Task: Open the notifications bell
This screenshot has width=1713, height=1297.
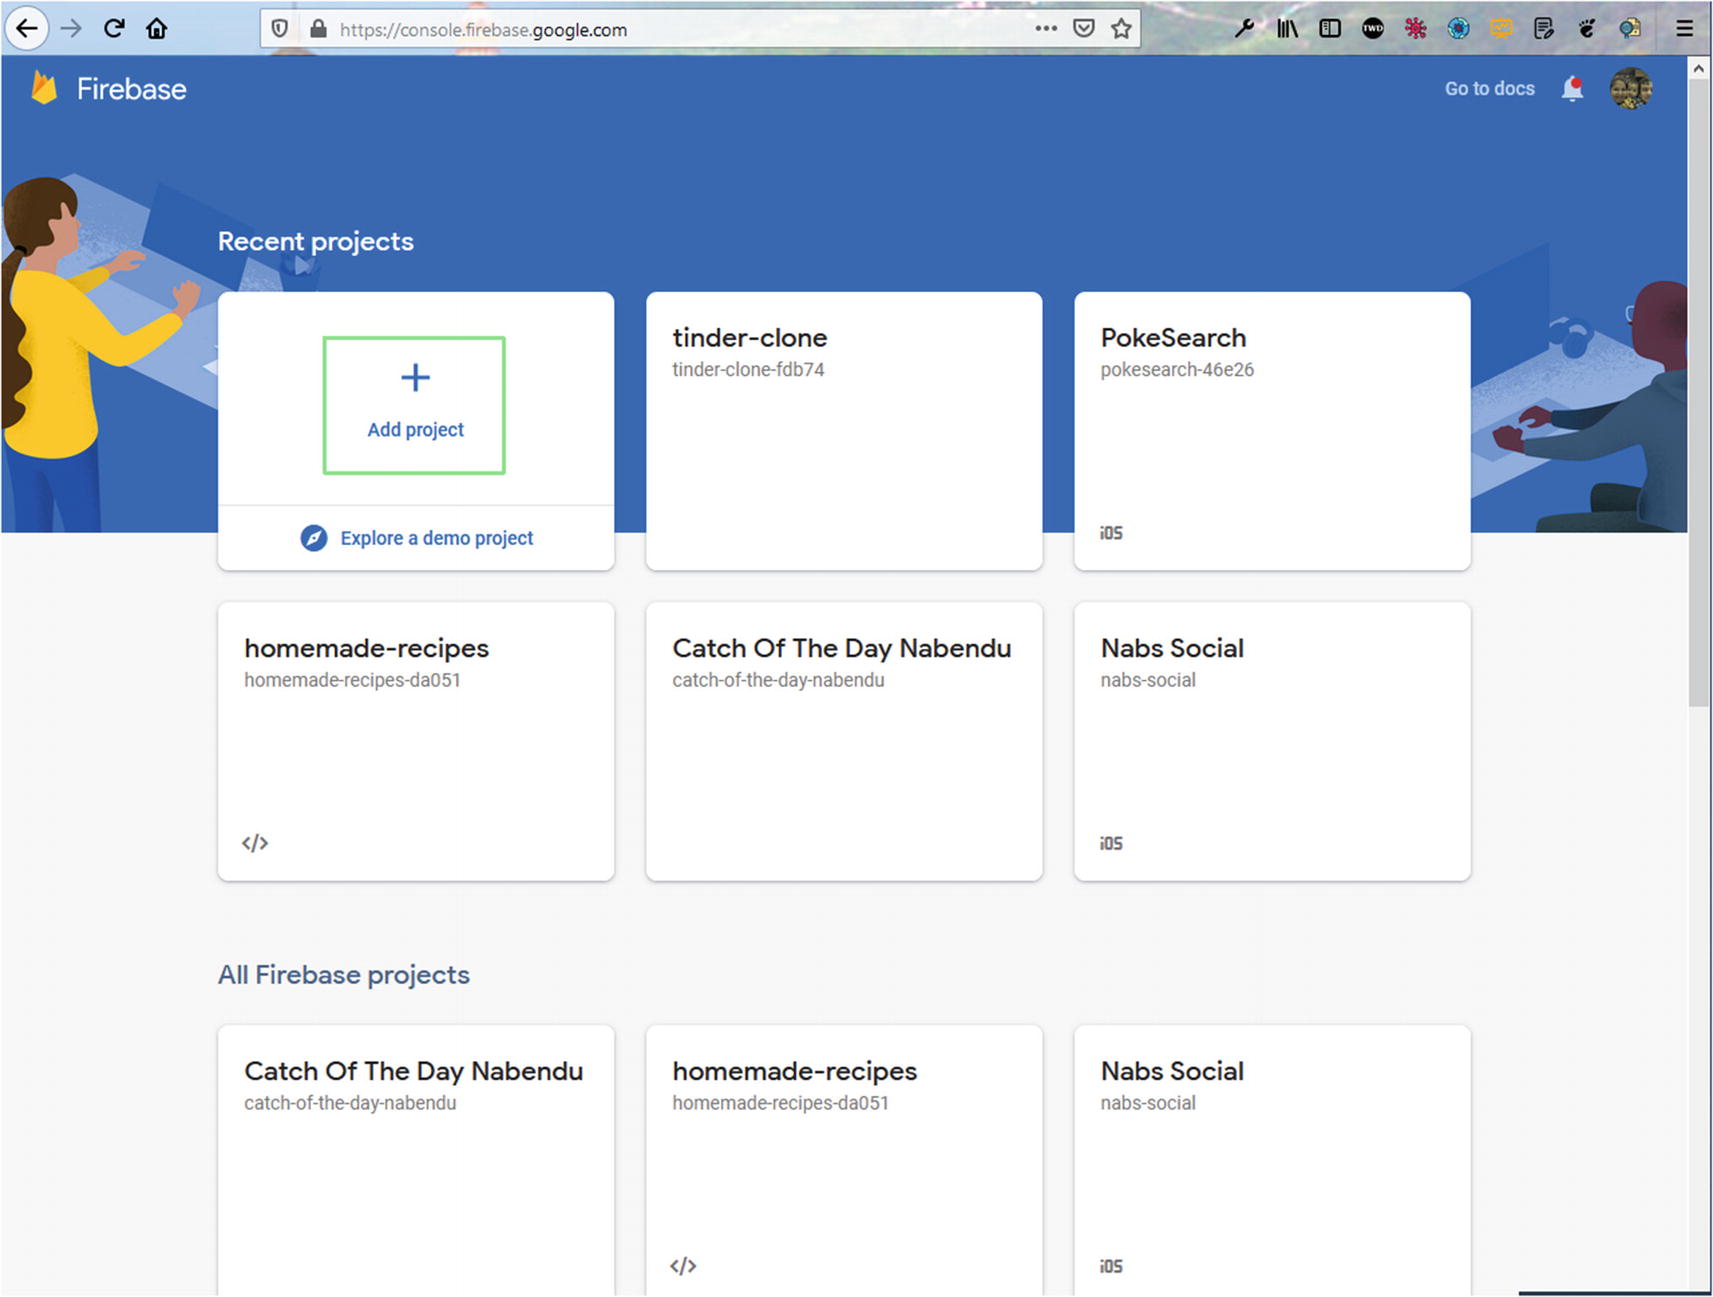Action: pyautogui.click(x=1572, y=89)
